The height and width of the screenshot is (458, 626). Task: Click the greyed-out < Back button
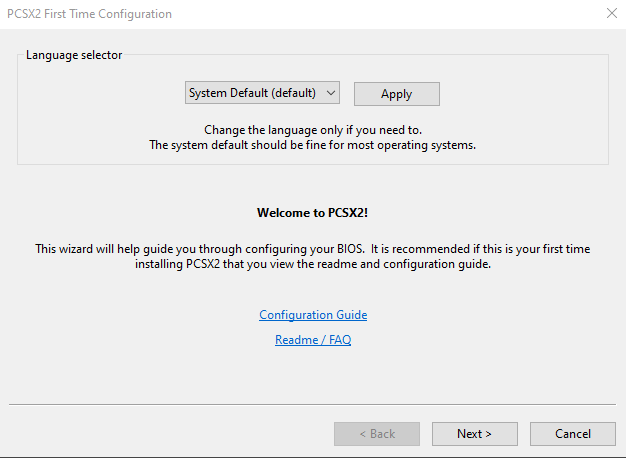pyautogui.click(x=375, y=434)
